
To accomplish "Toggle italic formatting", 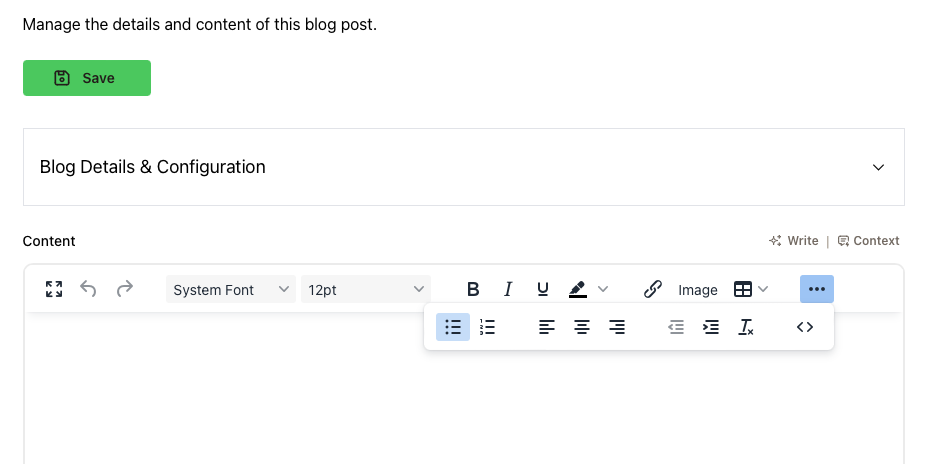I will pyautogui.click(x=508, y=290).
